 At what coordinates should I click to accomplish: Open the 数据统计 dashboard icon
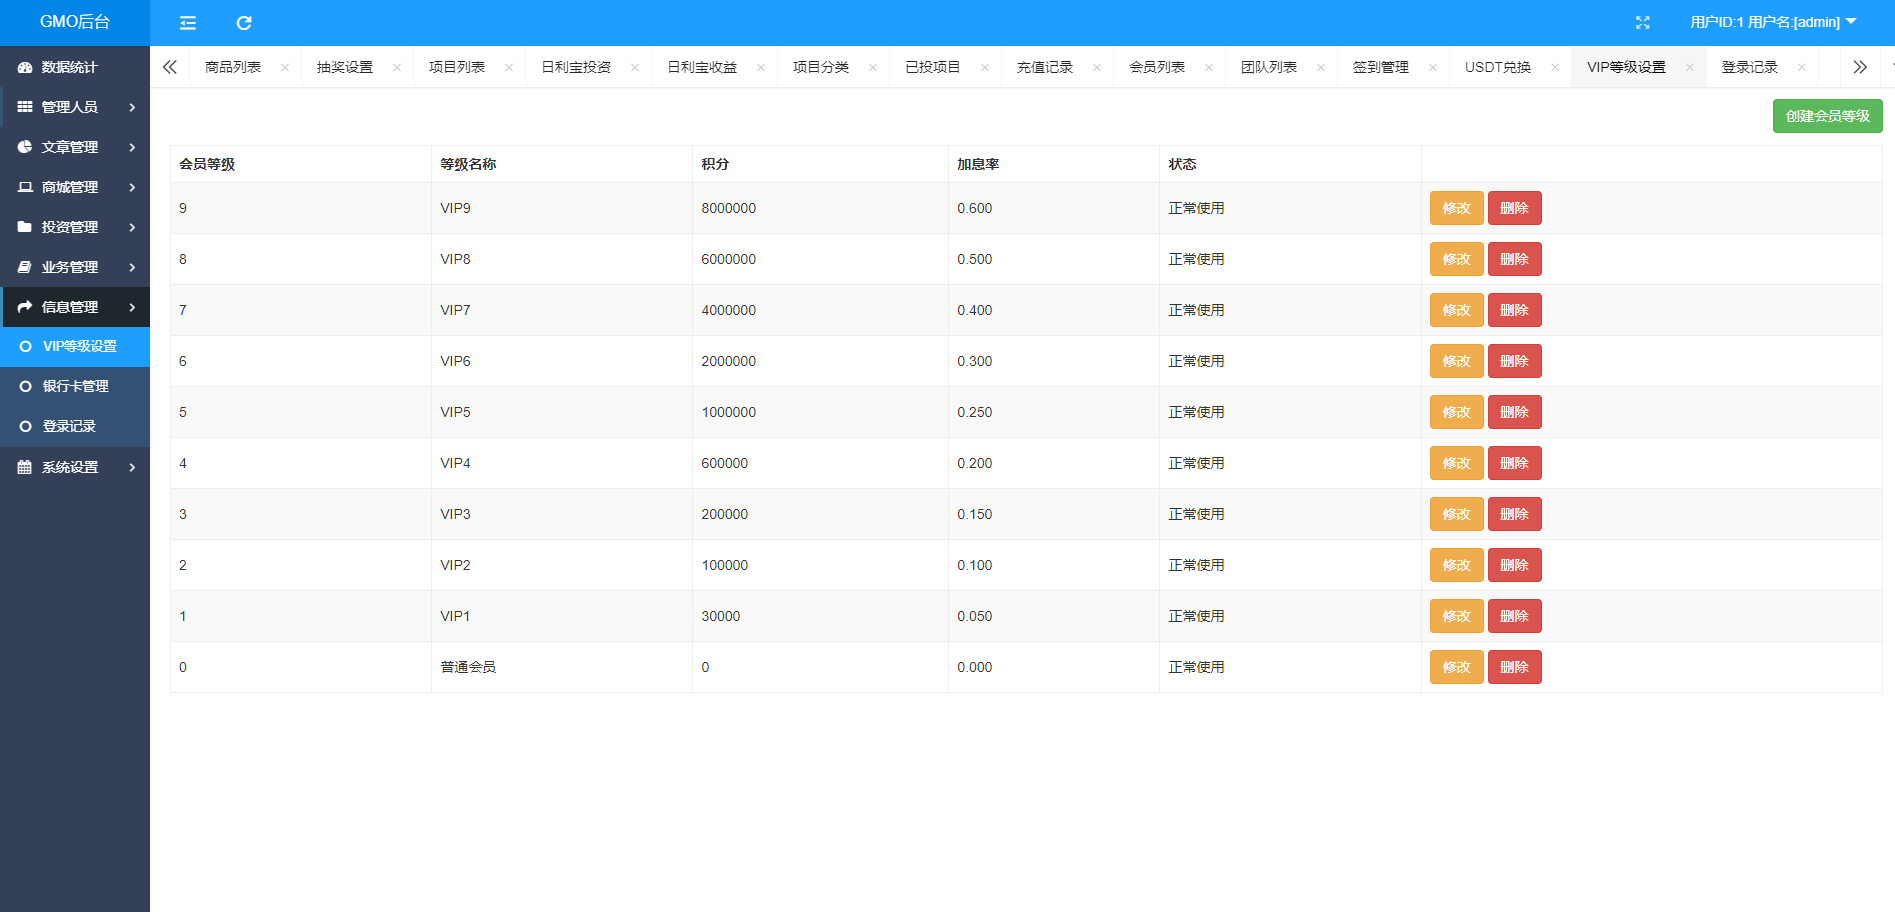point(24,67)
